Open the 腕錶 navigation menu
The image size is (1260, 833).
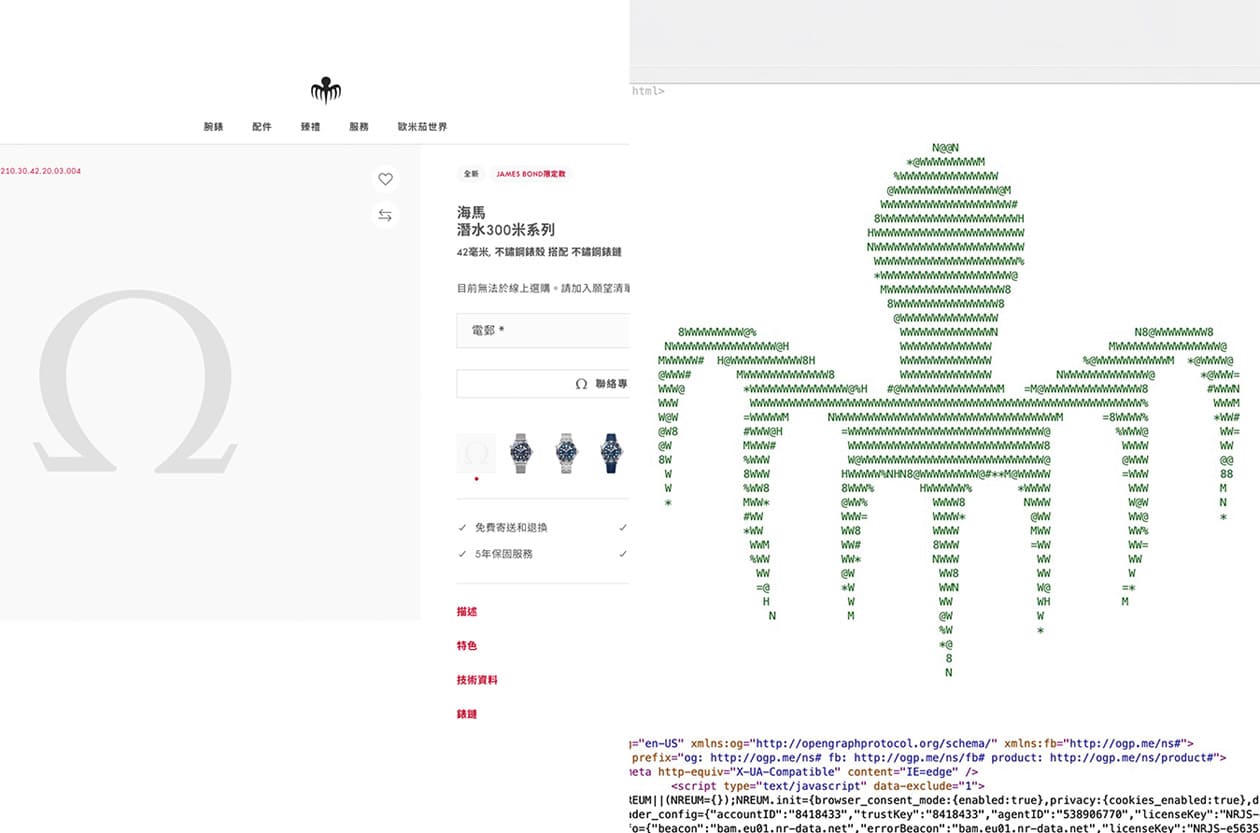point(213,127)
